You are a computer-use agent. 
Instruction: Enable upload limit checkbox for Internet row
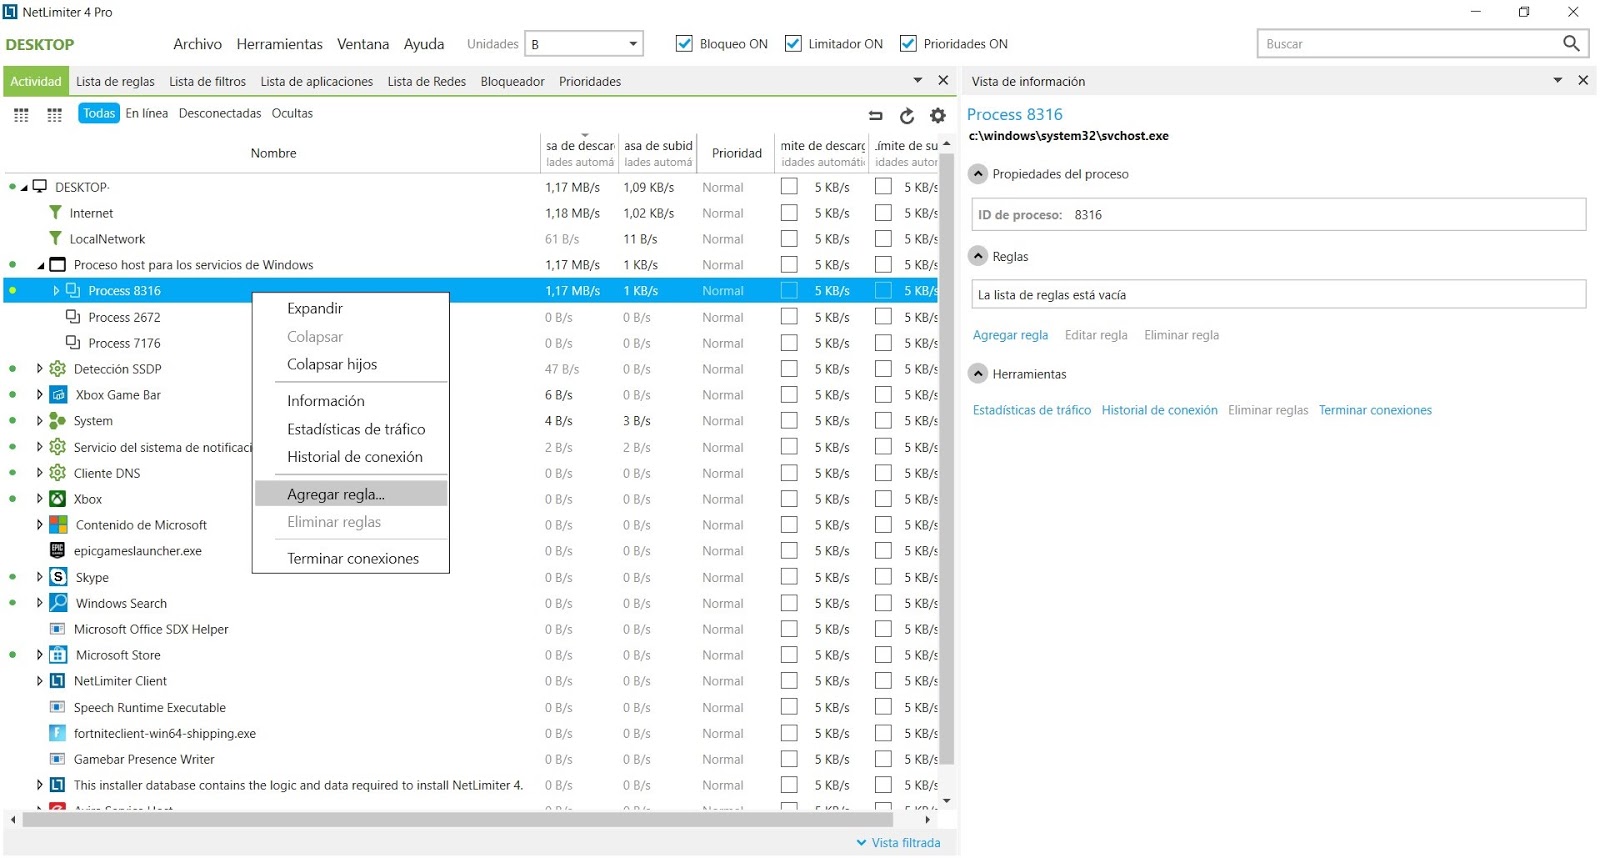(x=883, y=213)
